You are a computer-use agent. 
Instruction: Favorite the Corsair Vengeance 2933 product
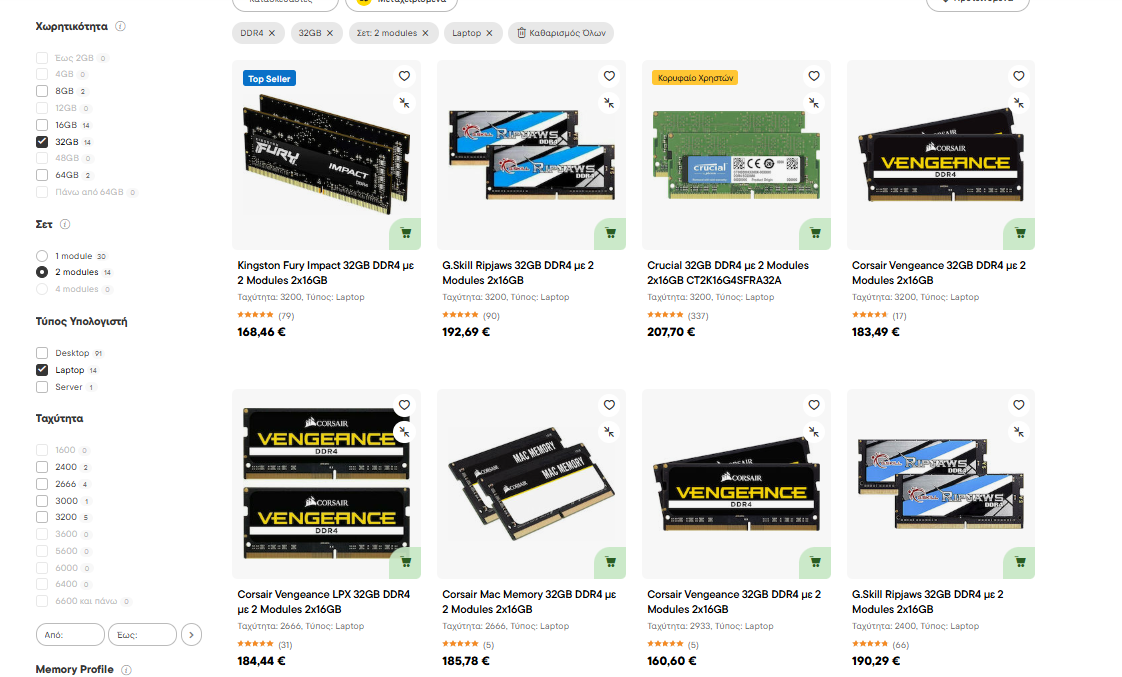click(814, 405)
